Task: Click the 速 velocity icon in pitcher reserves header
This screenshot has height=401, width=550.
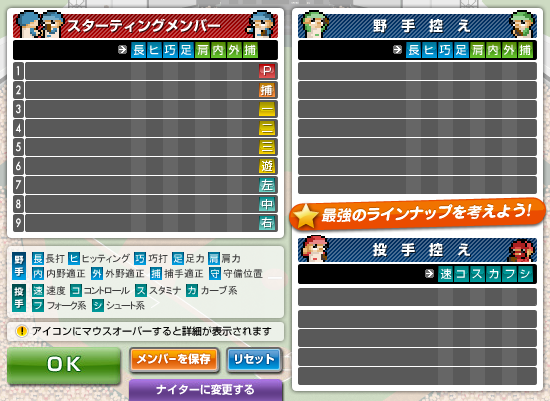Action: tap(445, 274)
